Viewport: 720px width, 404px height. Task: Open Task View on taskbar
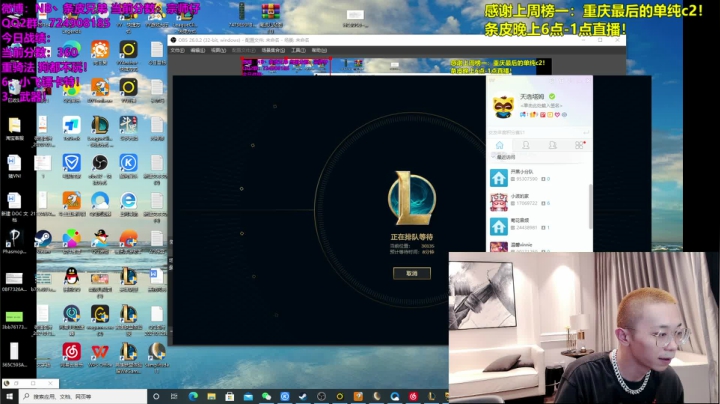[x=174, y=396]
